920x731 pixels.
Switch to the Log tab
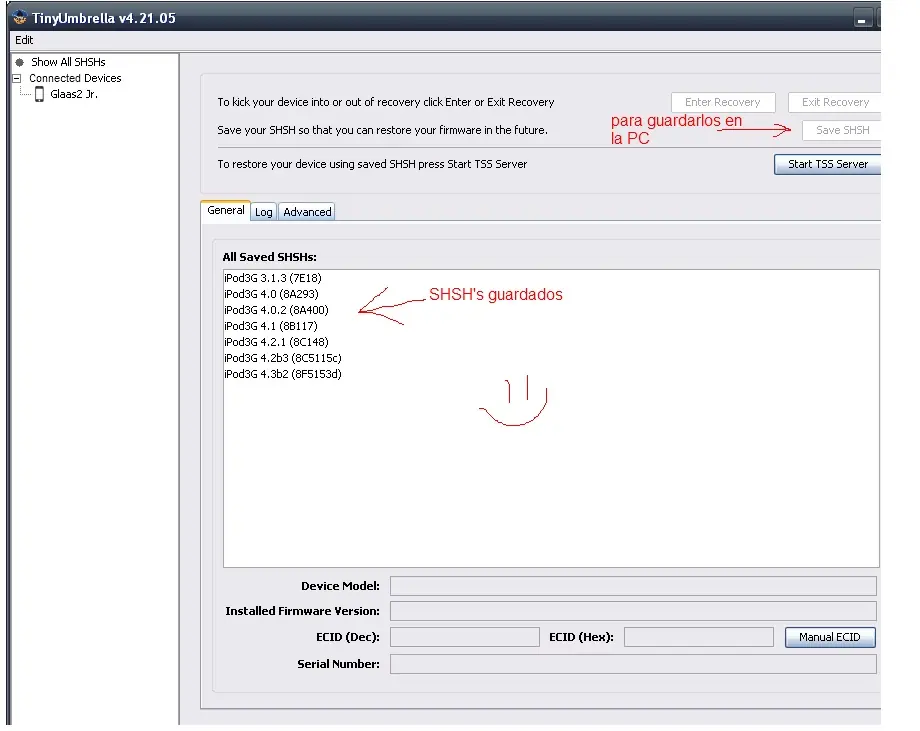[263, 212]
